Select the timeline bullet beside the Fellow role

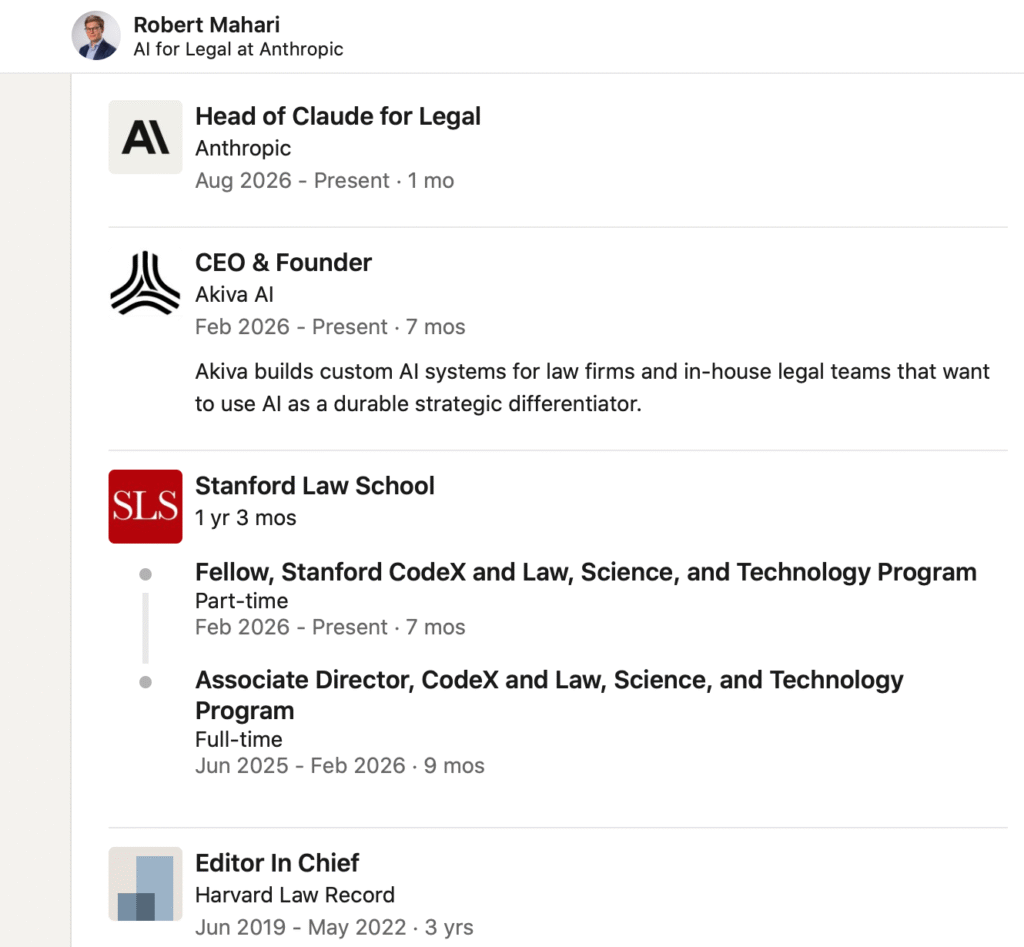point(146,574)
